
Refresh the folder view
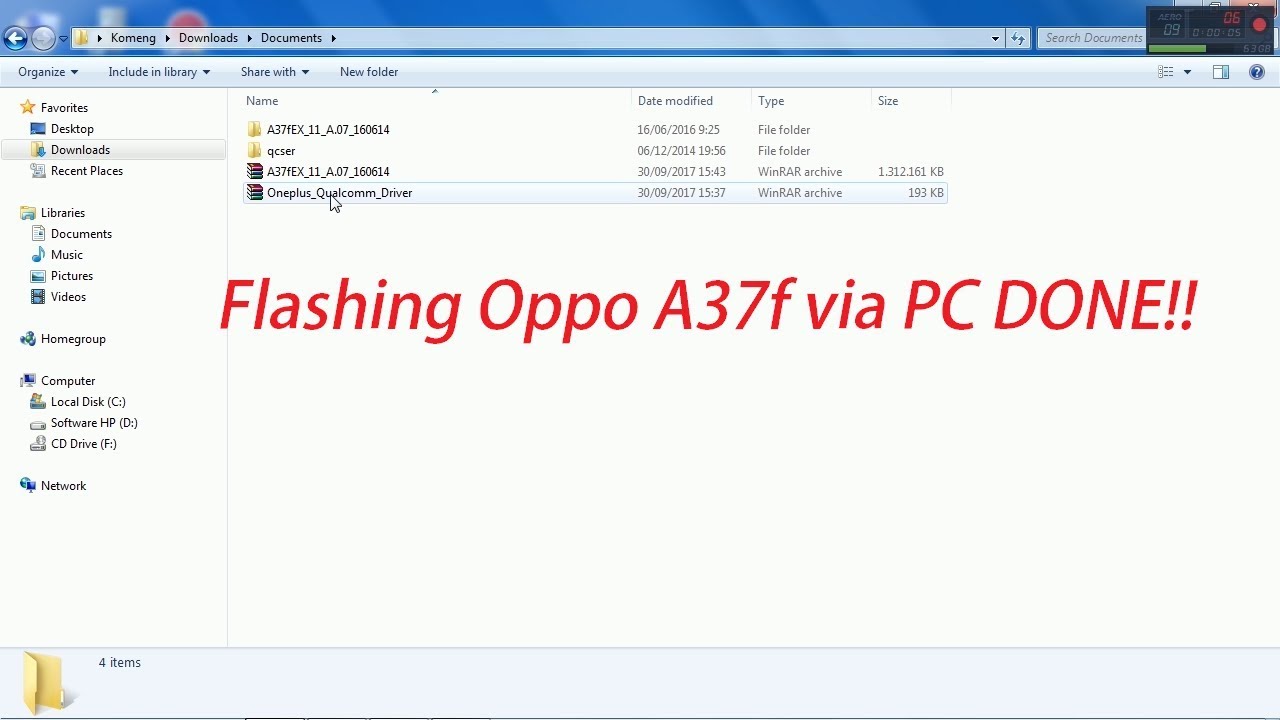coord(1018,38)
